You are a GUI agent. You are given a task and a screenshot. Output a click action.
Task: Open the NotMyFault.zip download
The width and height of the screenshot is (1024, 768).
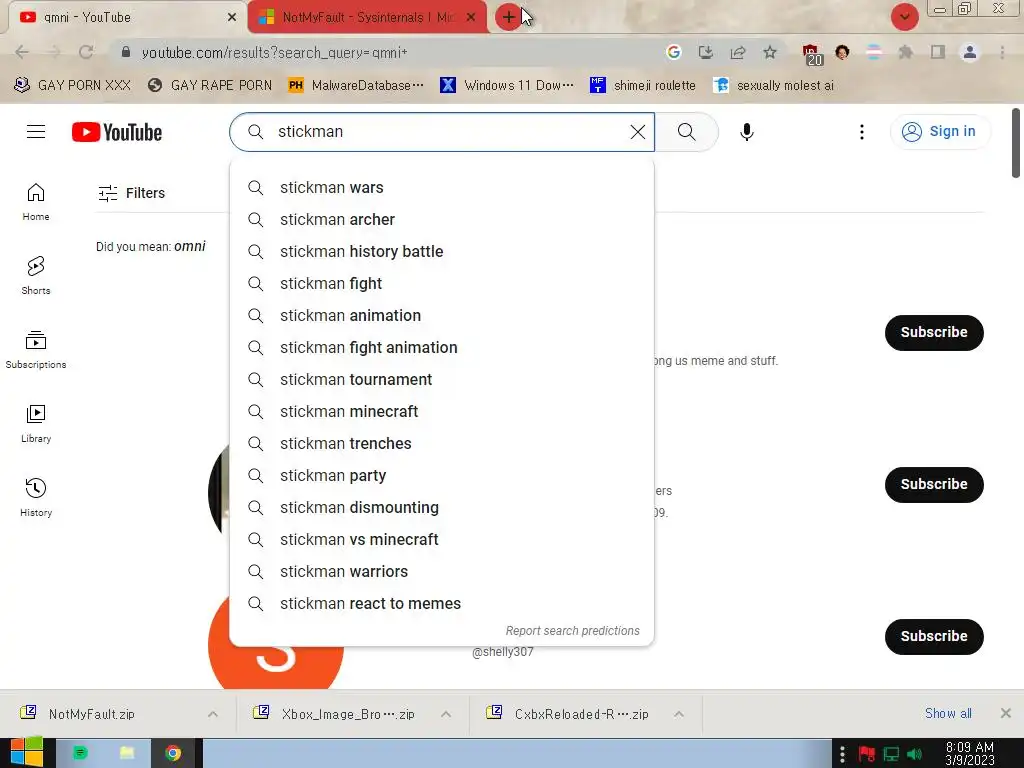(x=91, y=714)
